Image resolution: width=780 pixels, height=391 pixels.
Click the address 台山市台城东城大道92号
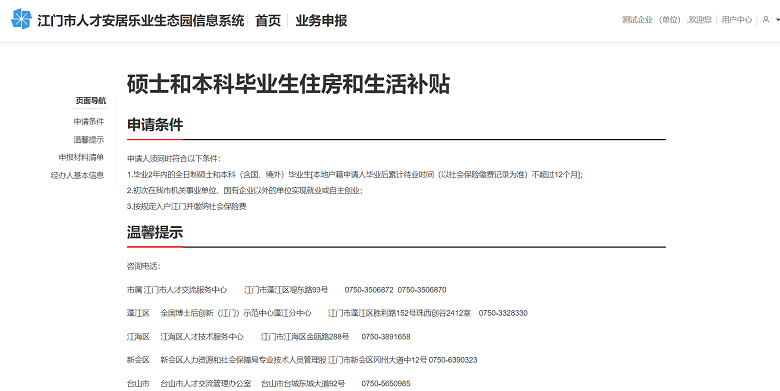coord(303,384)
